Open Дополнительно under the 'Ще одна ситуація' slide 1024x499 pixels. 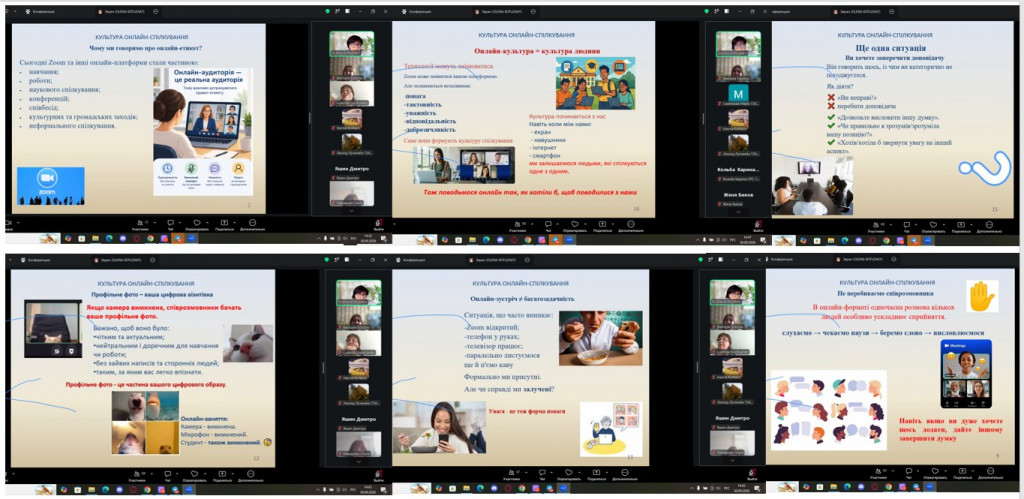click(x=989, y=228)
